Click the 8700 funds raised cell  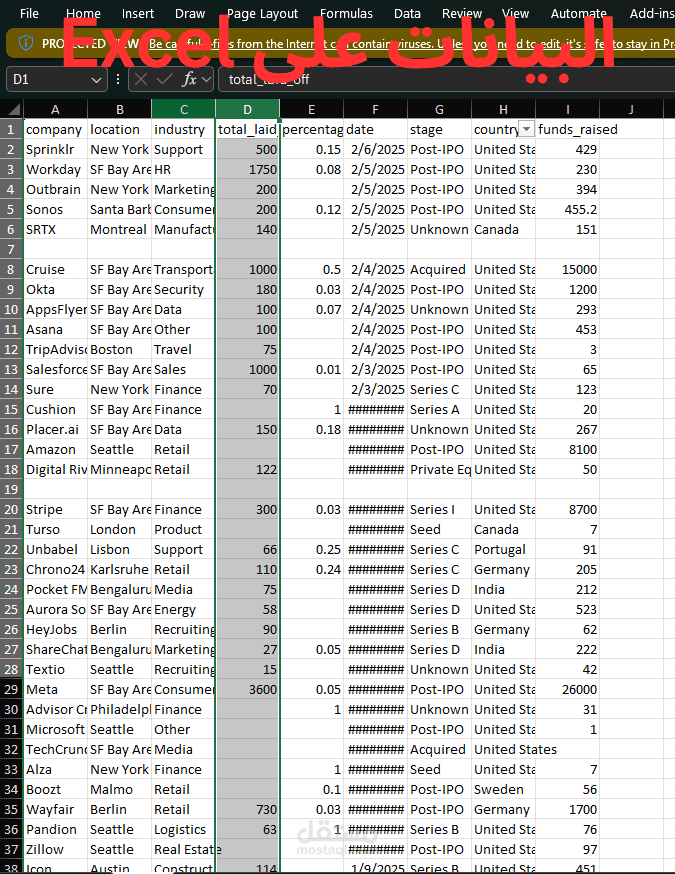coord(567,509)
